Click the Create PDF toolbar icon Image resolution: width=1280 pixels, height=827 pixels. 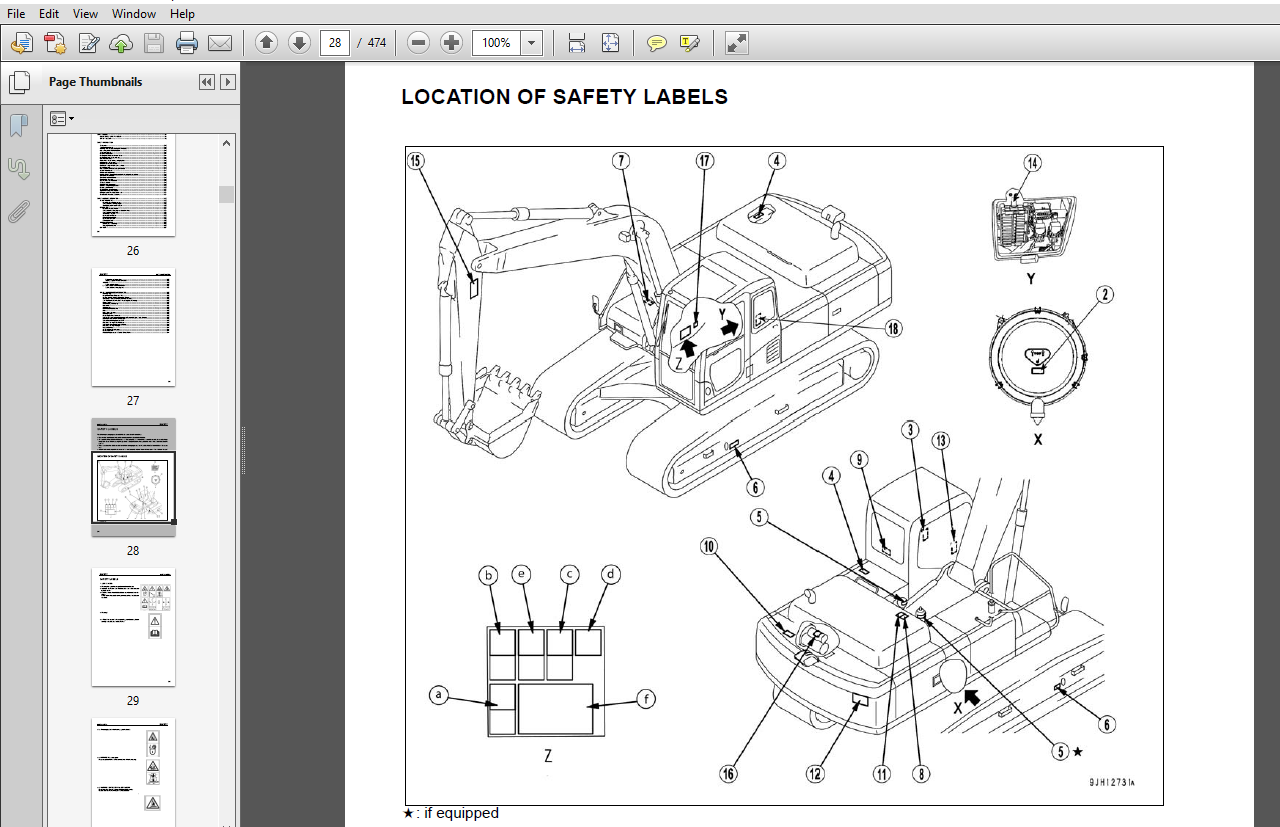[22, 43]
